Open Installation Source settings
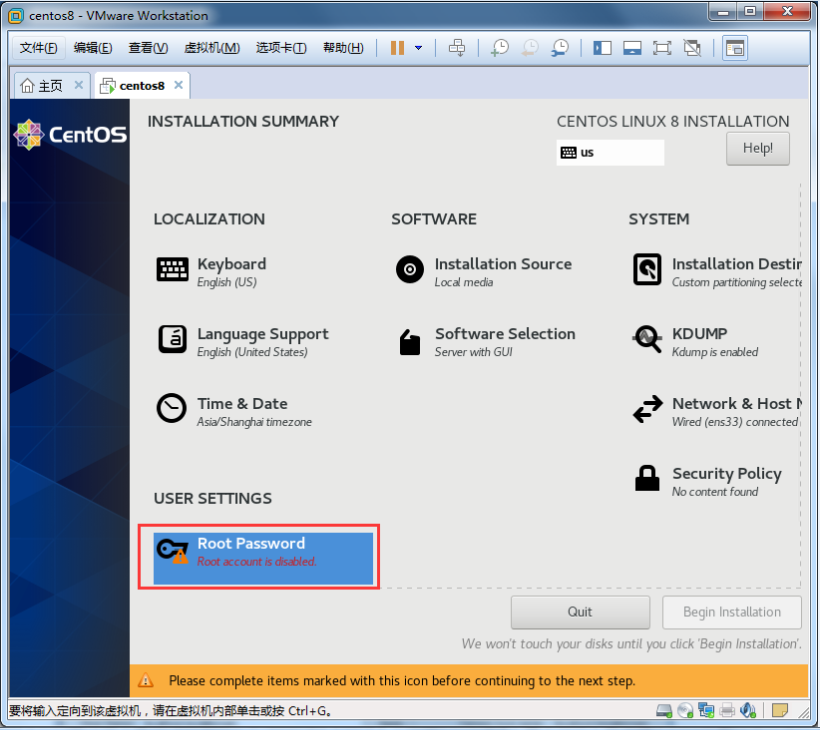 pyautogui.click(x=502, y=271)
